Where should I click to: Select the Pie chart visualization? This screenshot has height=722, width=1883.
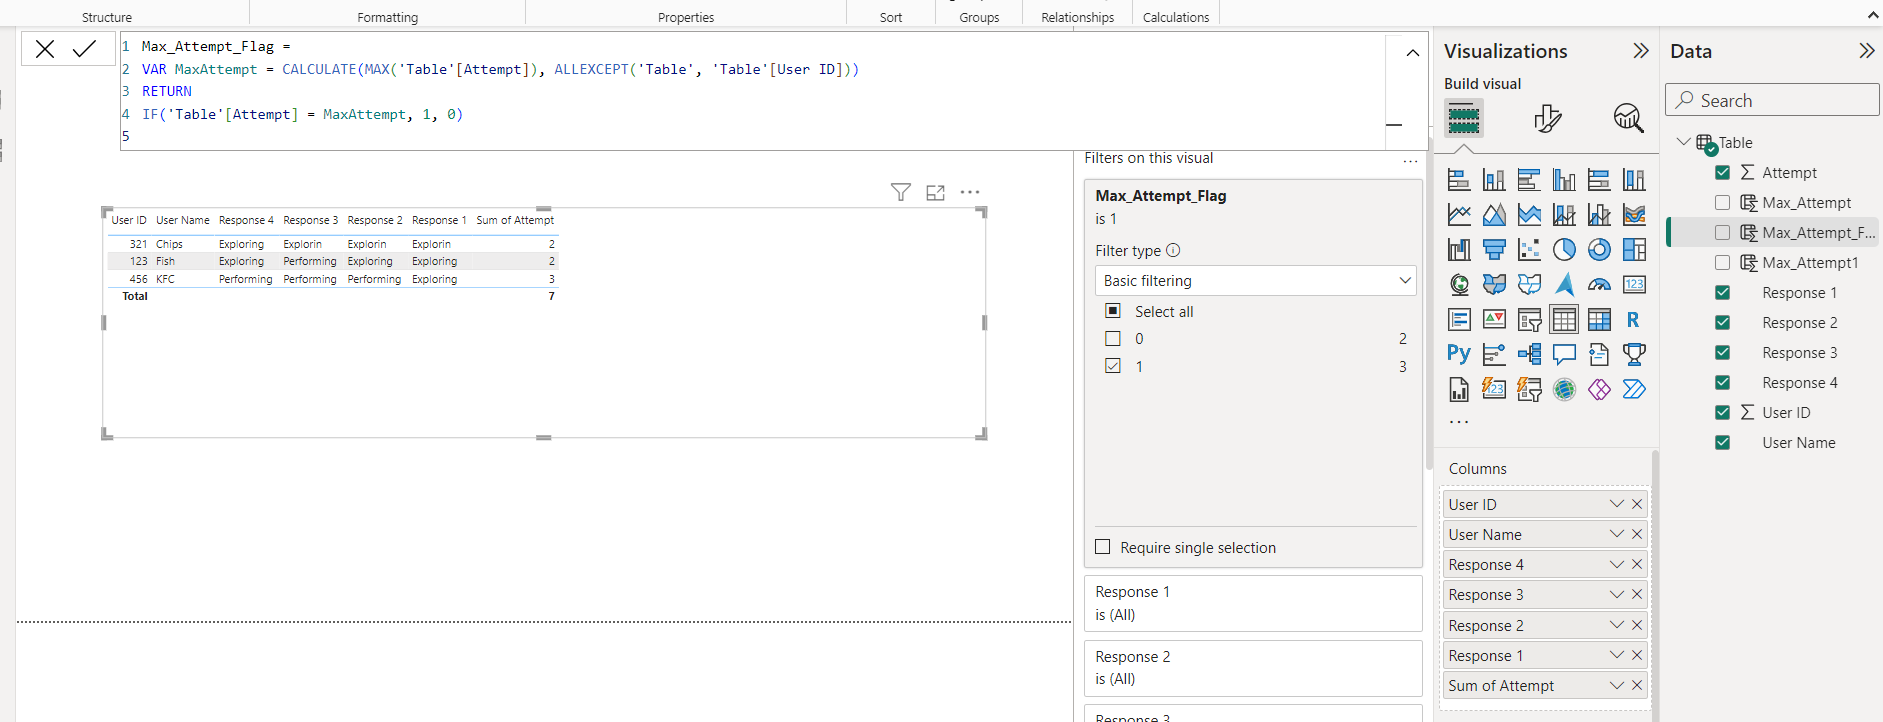(x=1564, y=249)
